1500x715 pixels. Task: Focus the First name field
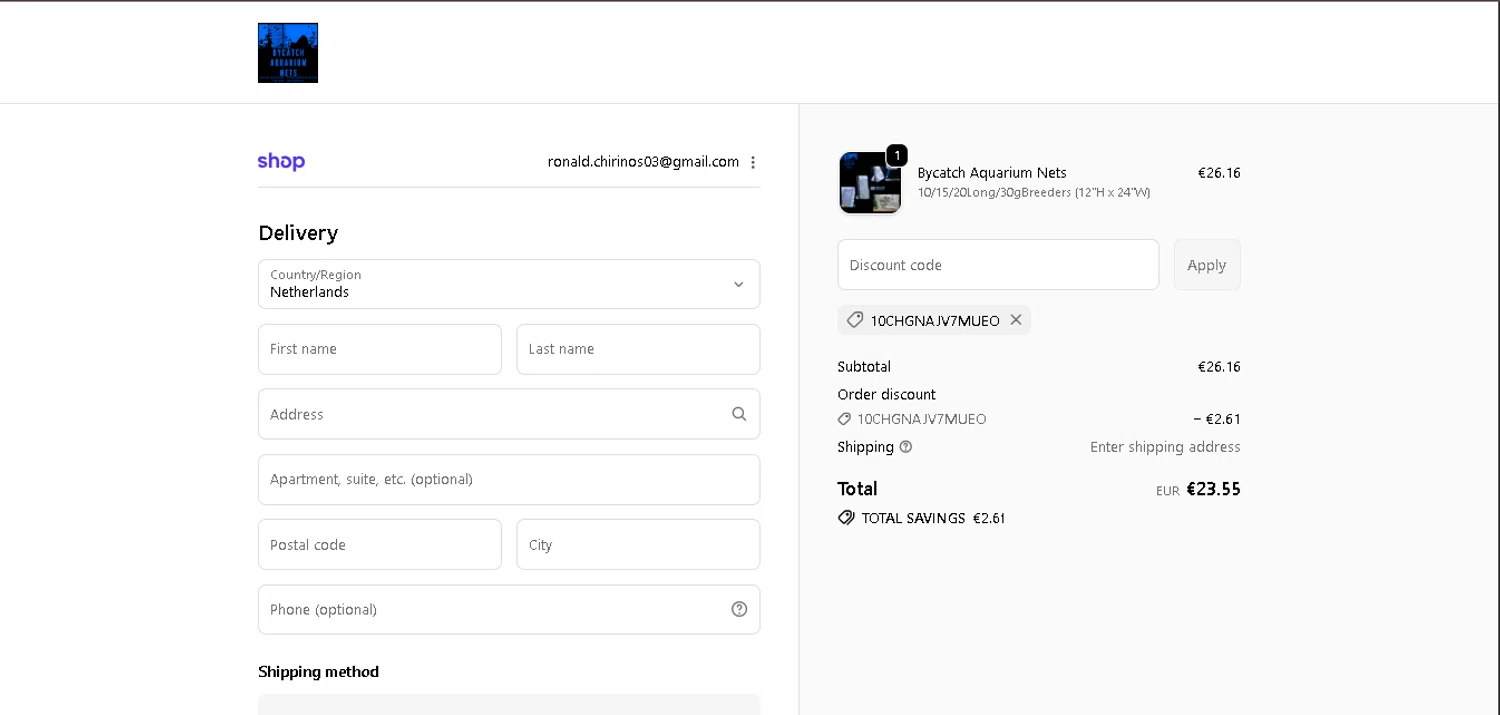tap(380, 349)
